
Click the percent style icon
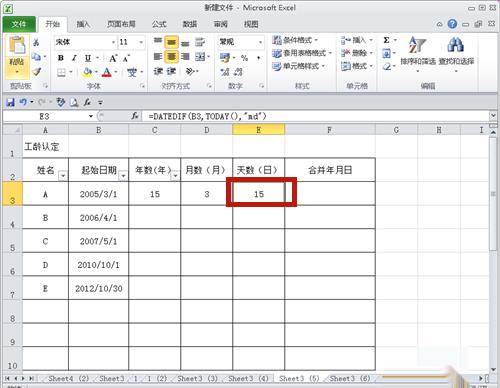[244, 58]
